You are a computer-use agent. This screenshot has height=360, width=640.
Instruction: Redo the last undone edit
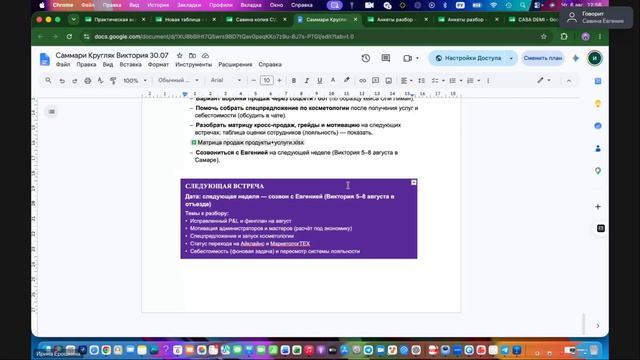click(75, 81)
